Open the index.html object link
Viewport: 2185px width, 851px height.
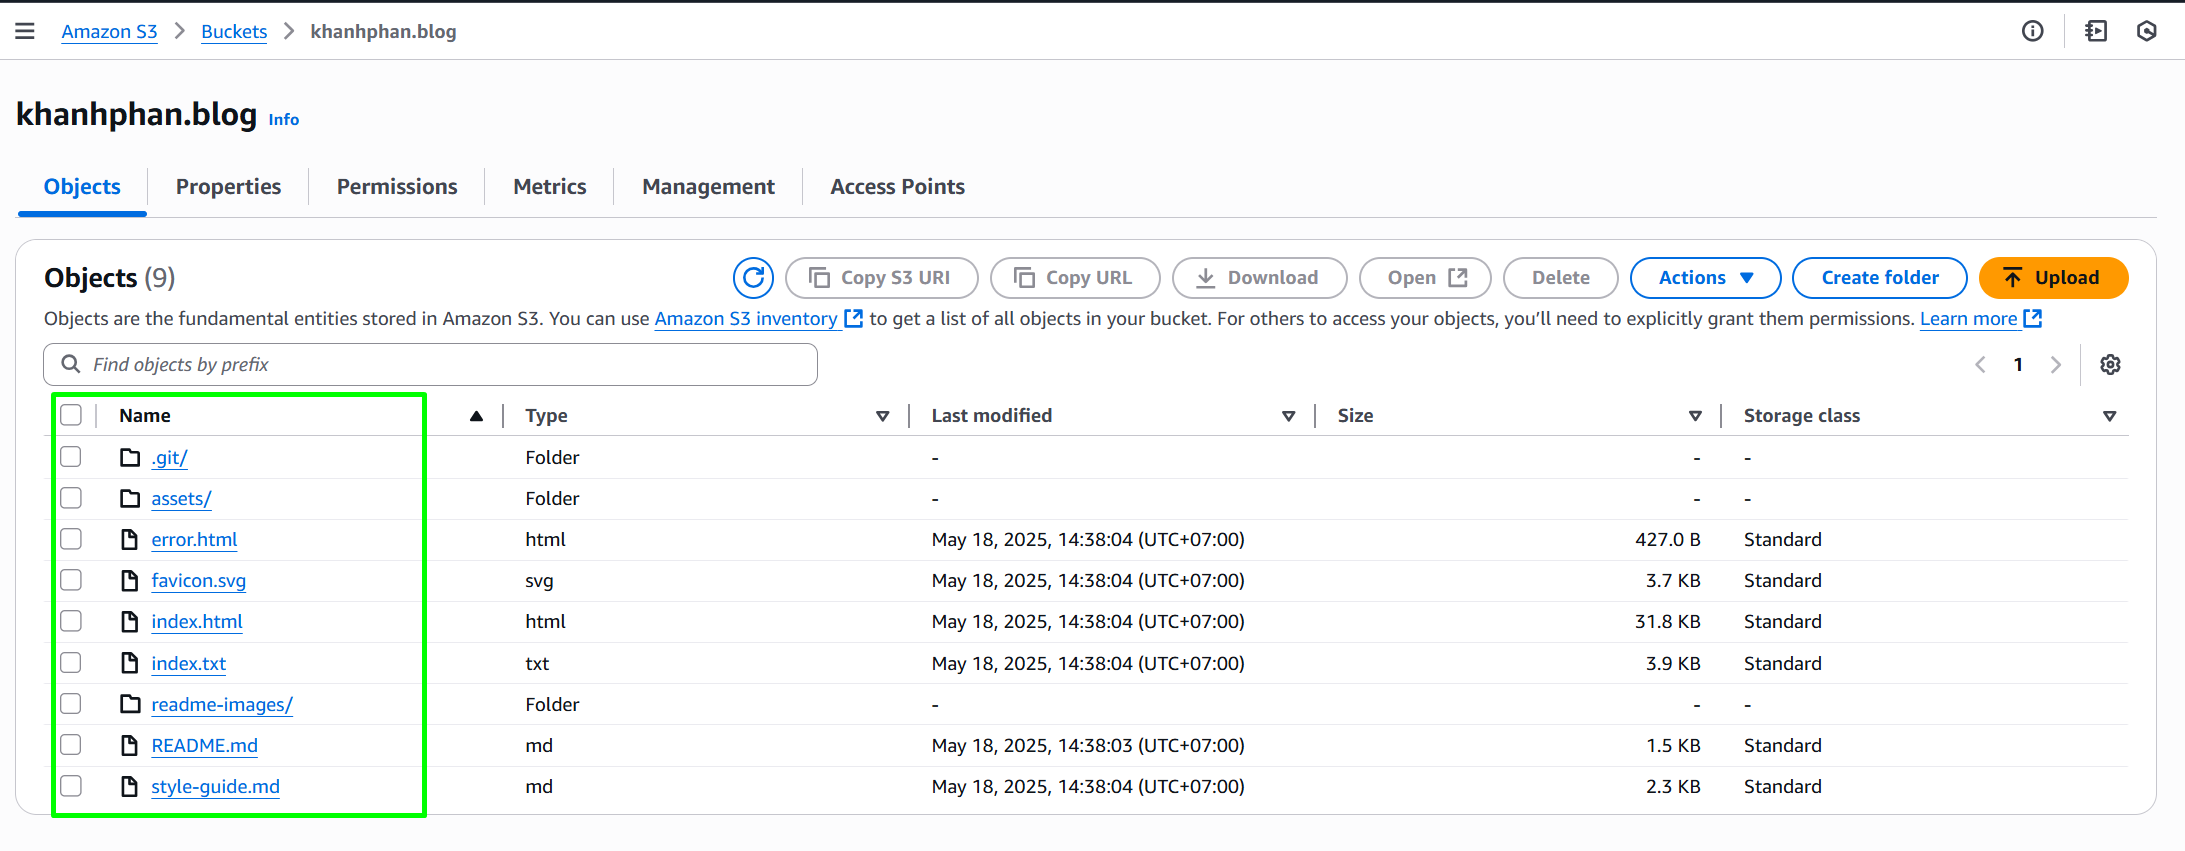(197, 621)
